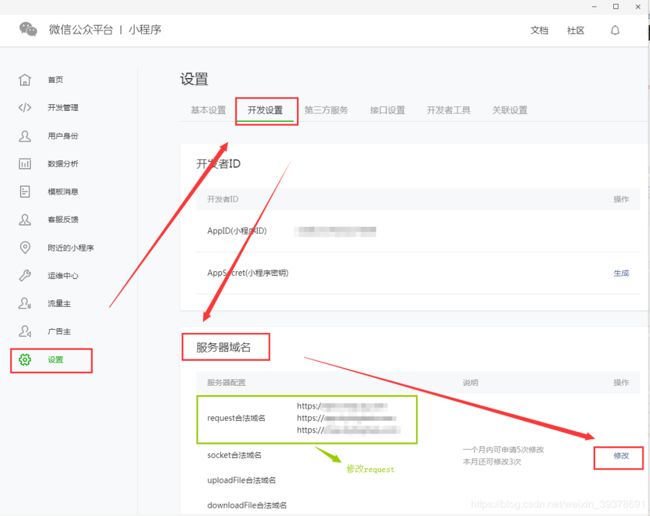650x516 pixels.
Task: Click the 服务器域名 section heading
Action: pos(223,347)
